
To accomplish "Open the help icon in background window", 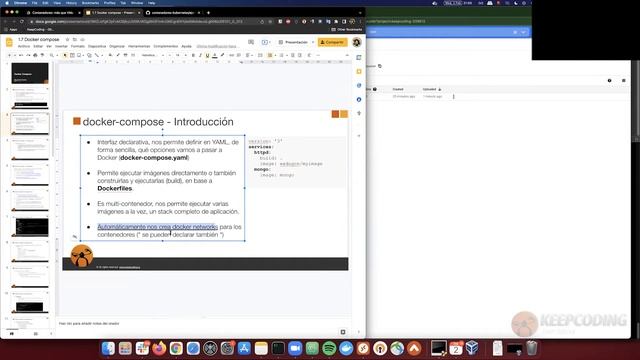I will (609, 80).
